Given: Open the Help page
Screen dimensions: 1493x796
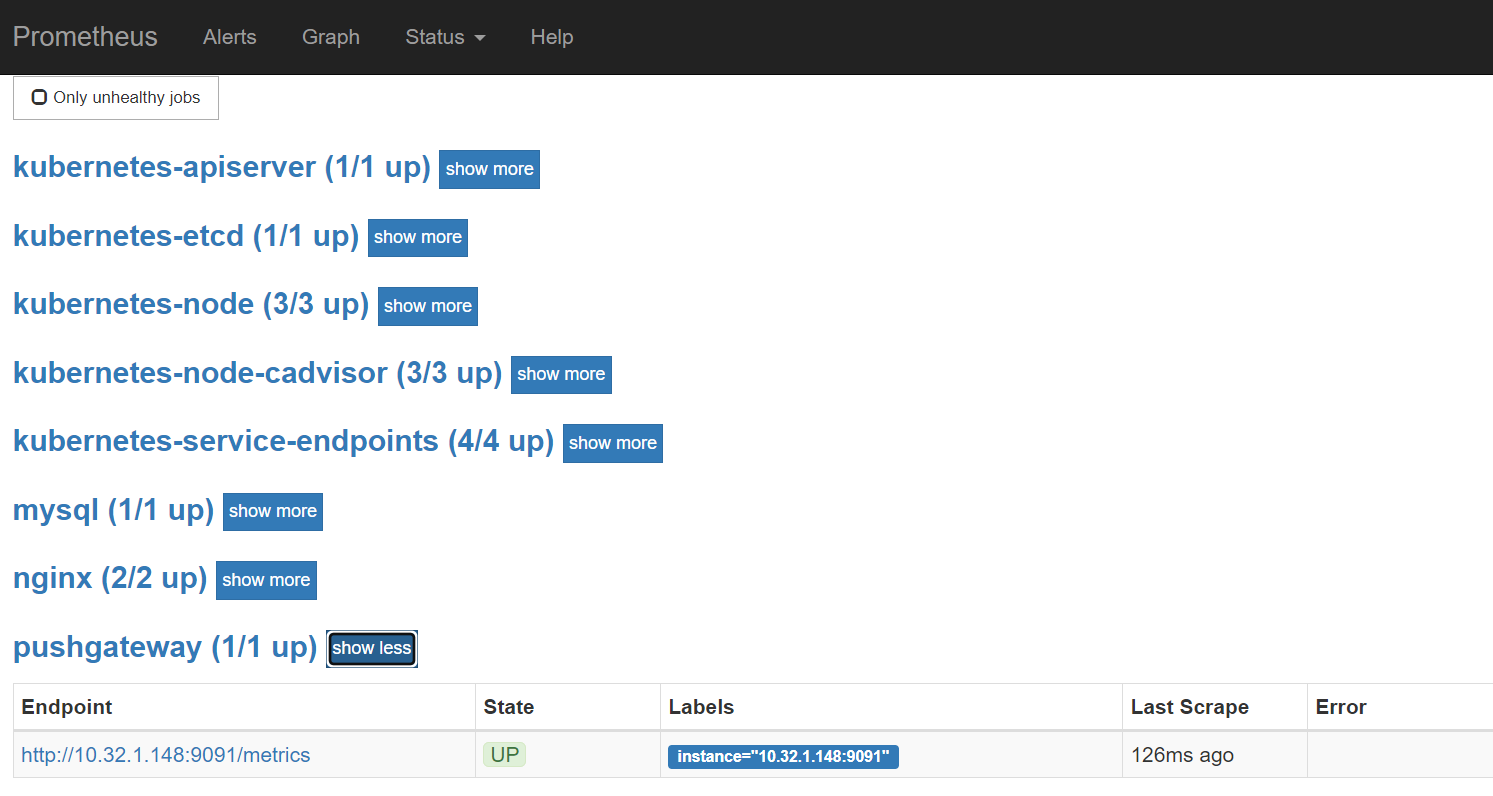Looking at the screenshot, I should [552, 37].
